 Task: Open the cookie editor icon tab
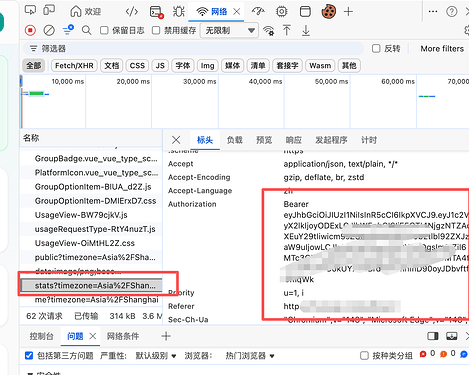(328, 12)
